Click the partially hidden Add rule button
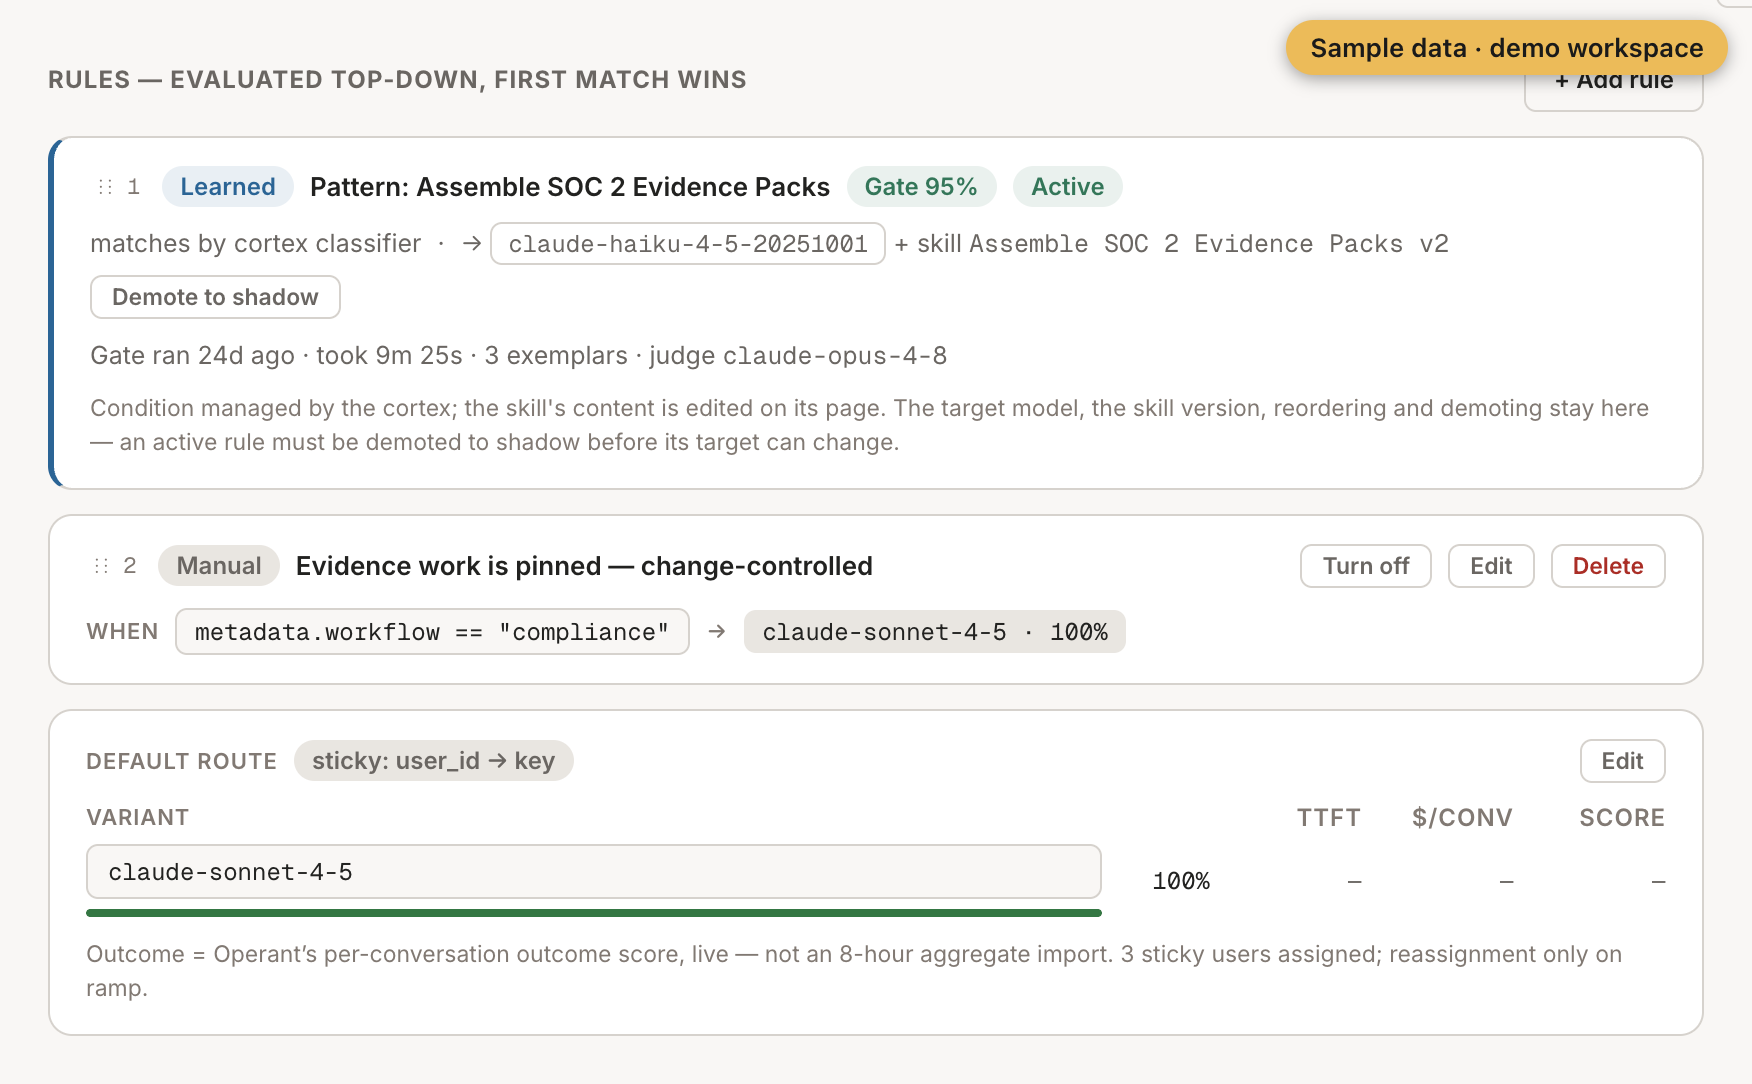The image size is (1752, 1084). coord(1614,92)
